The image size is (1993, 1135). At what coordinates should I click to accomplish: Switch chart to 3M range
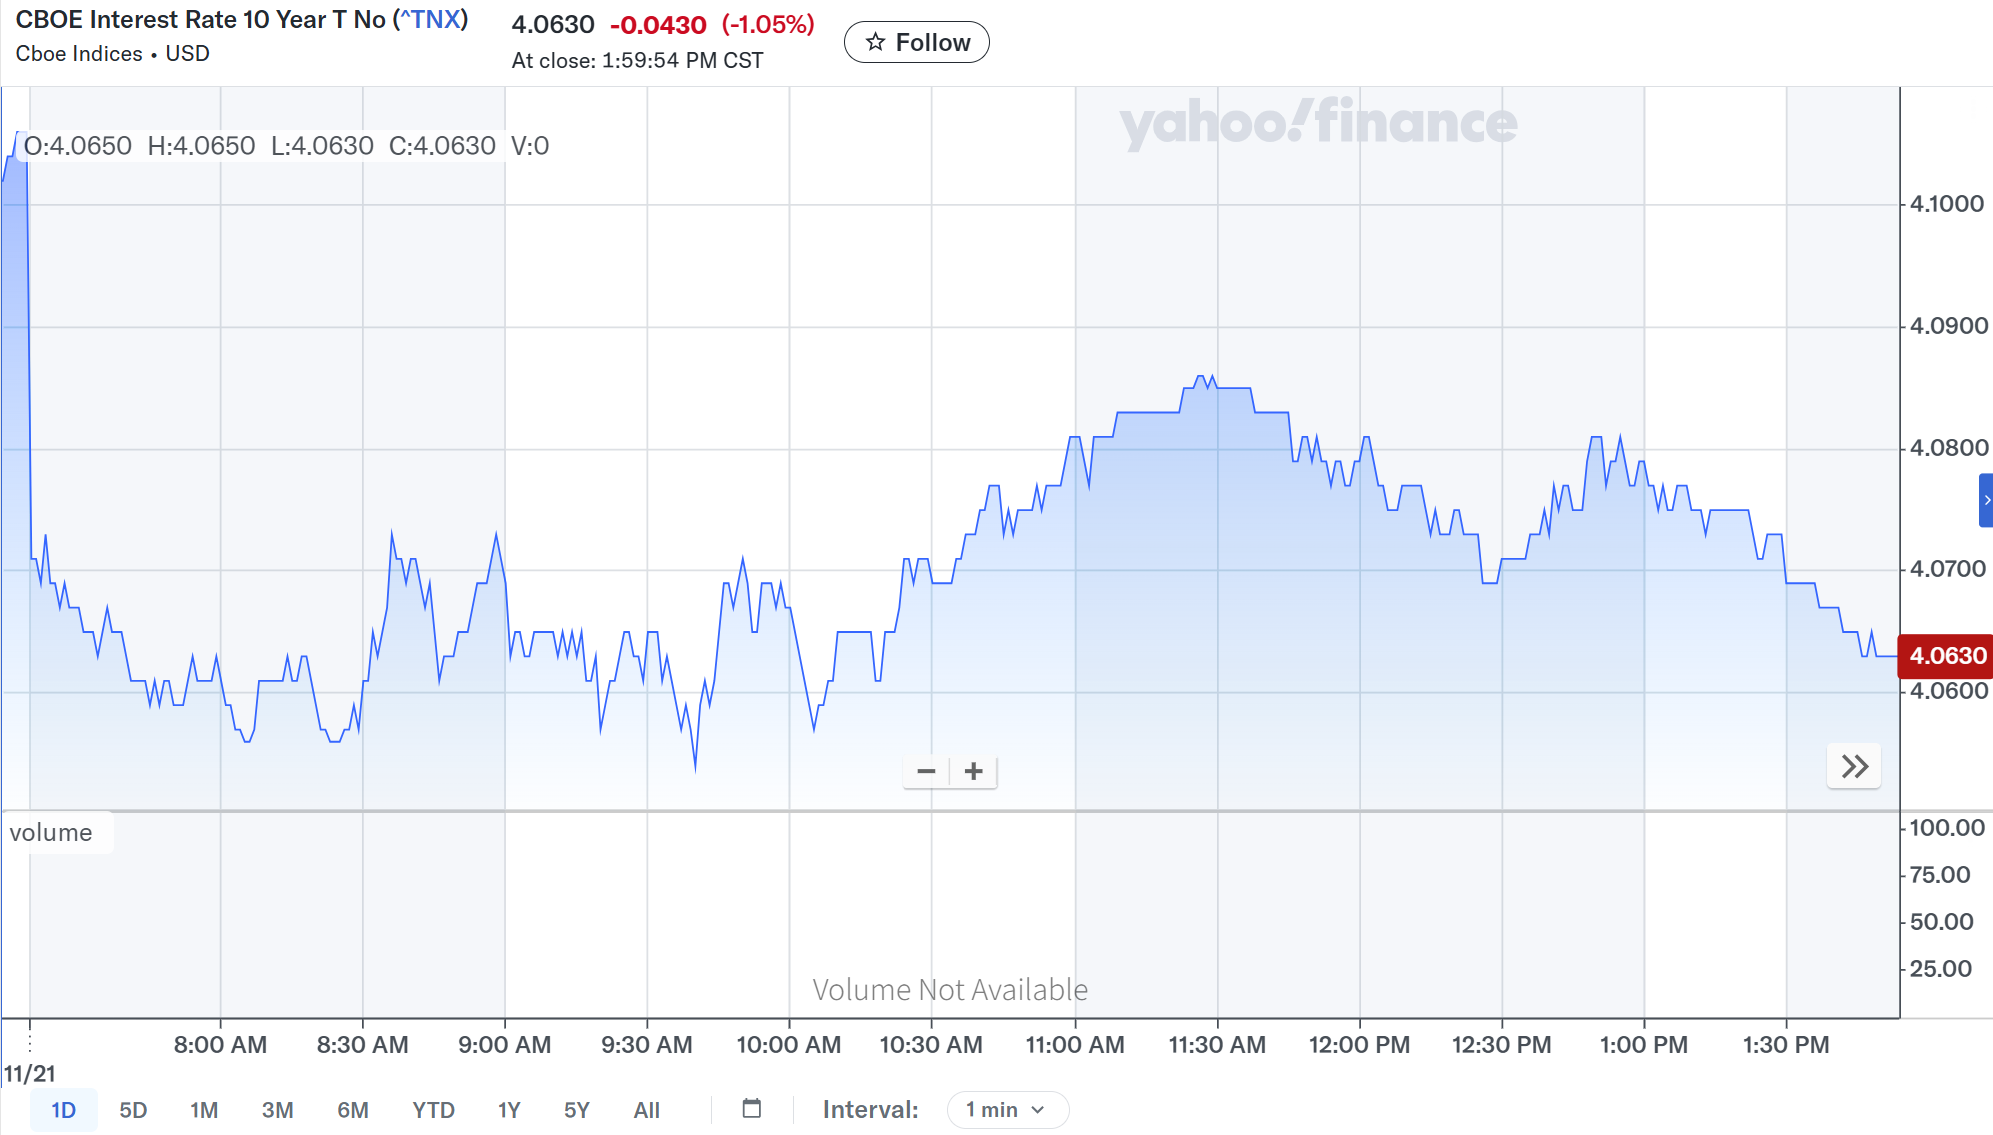point(277,1110)
